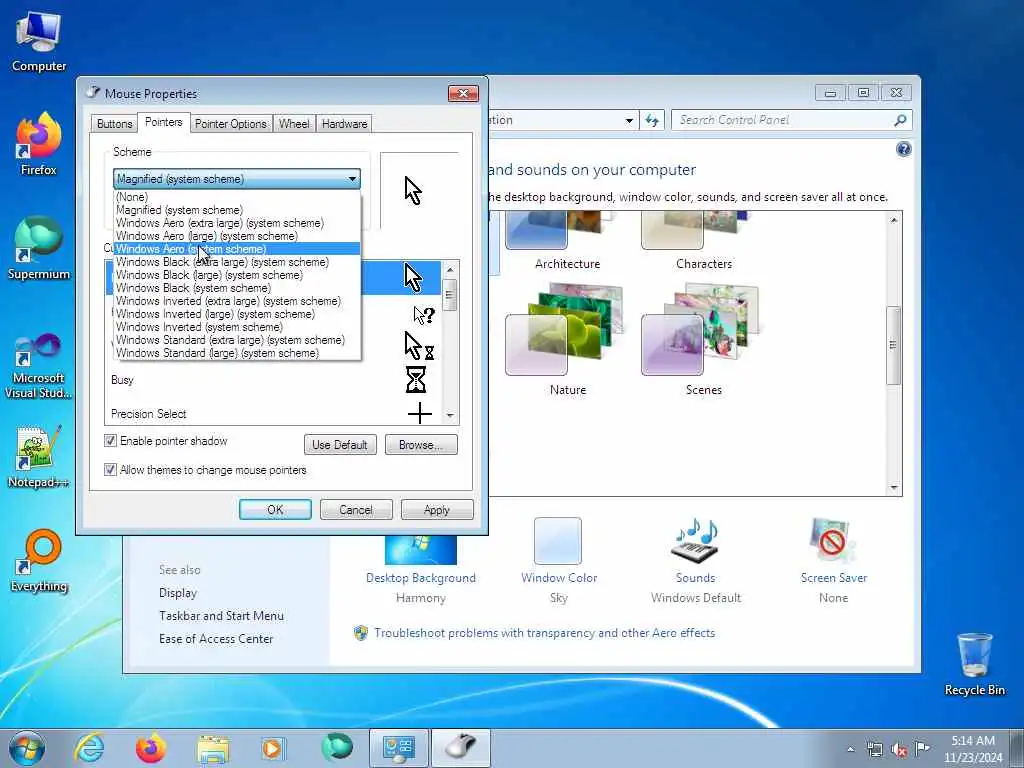Choose Windows Inverted (large) scheme

(x=236, y=314)
